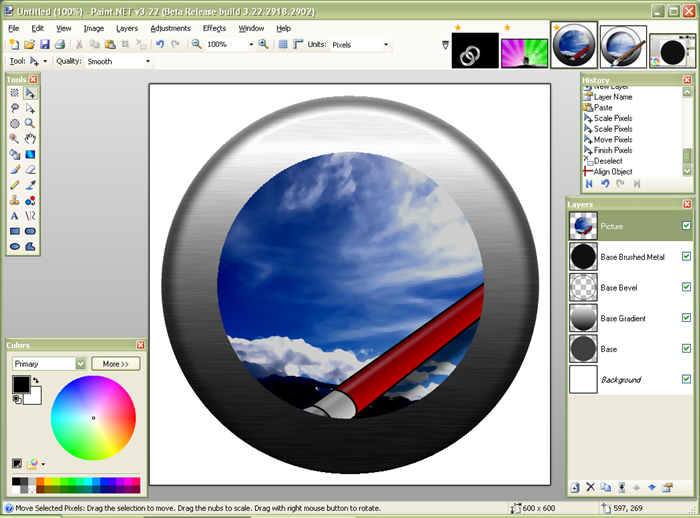The image size is (700, 518).
Task: Open the image list dropdown arrow
Action: 445,45
